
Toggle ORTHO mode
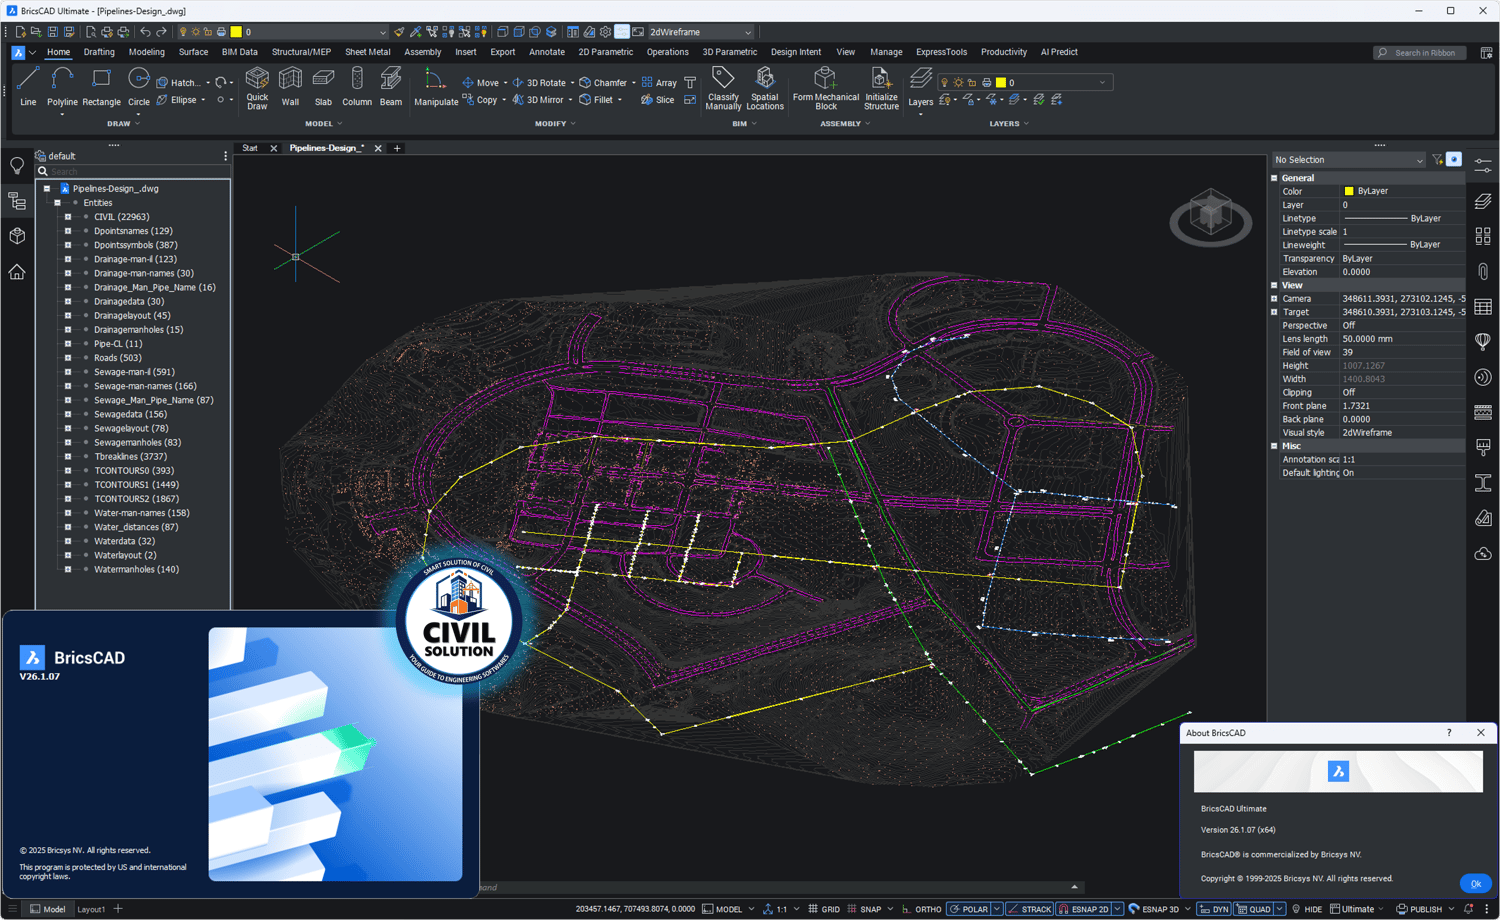pyautogui.click(x=921, y=909)
